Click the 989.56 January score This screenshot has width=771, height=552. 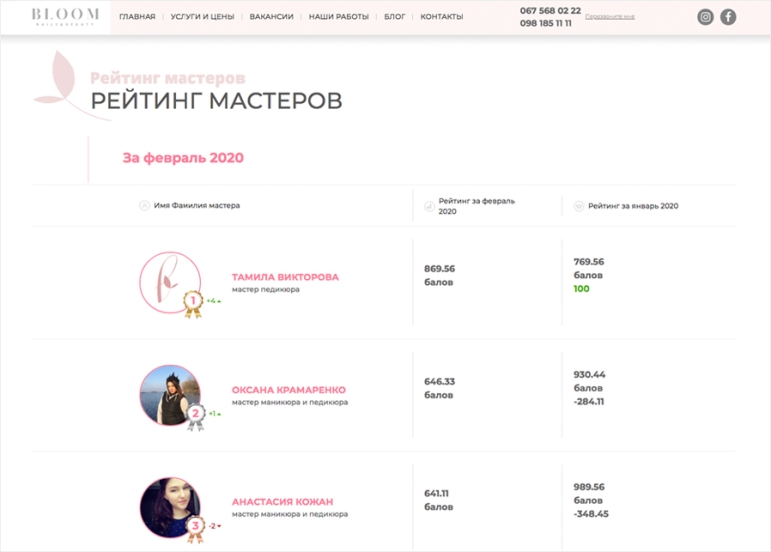(589, 487)
